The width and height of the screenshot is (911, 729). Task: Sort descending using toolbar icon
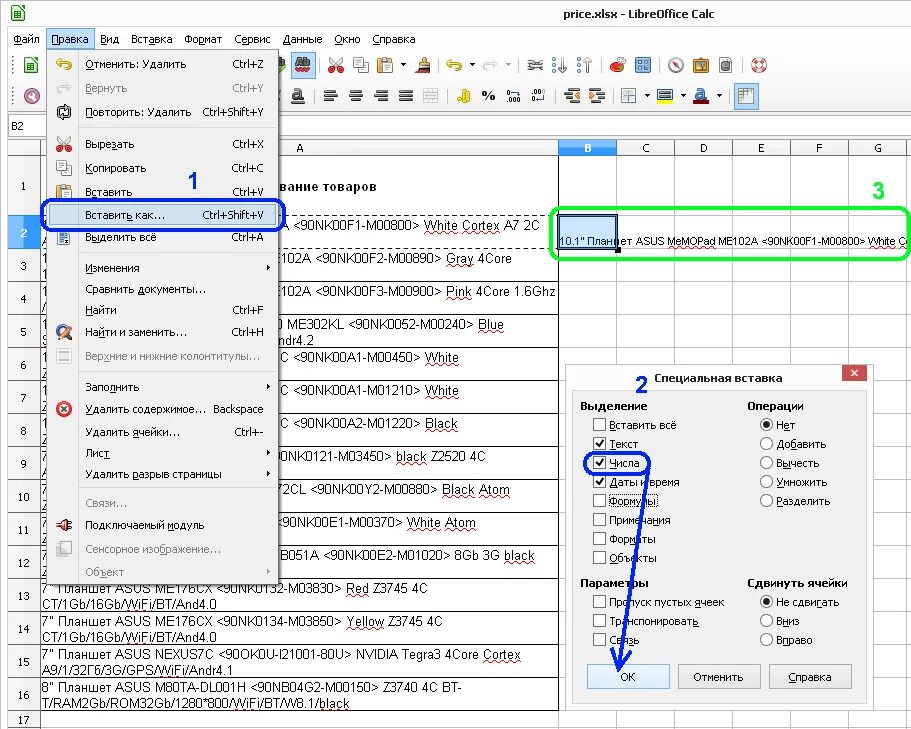click(584, 65)
